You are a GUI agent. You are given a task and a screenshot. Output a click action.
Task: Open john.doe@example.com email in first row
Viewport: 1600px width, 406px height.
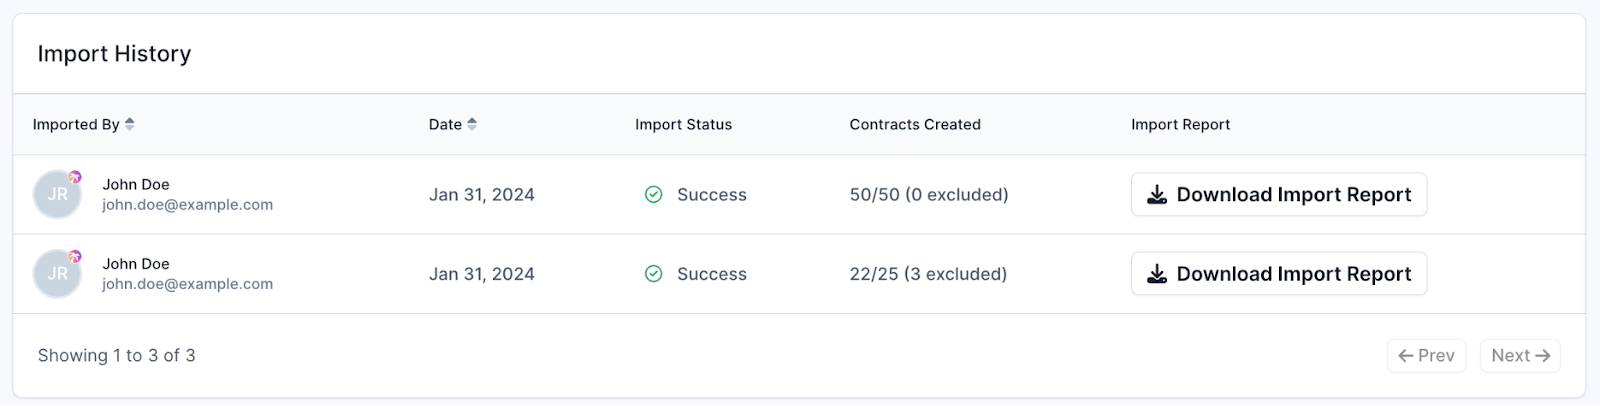[188, 204]
